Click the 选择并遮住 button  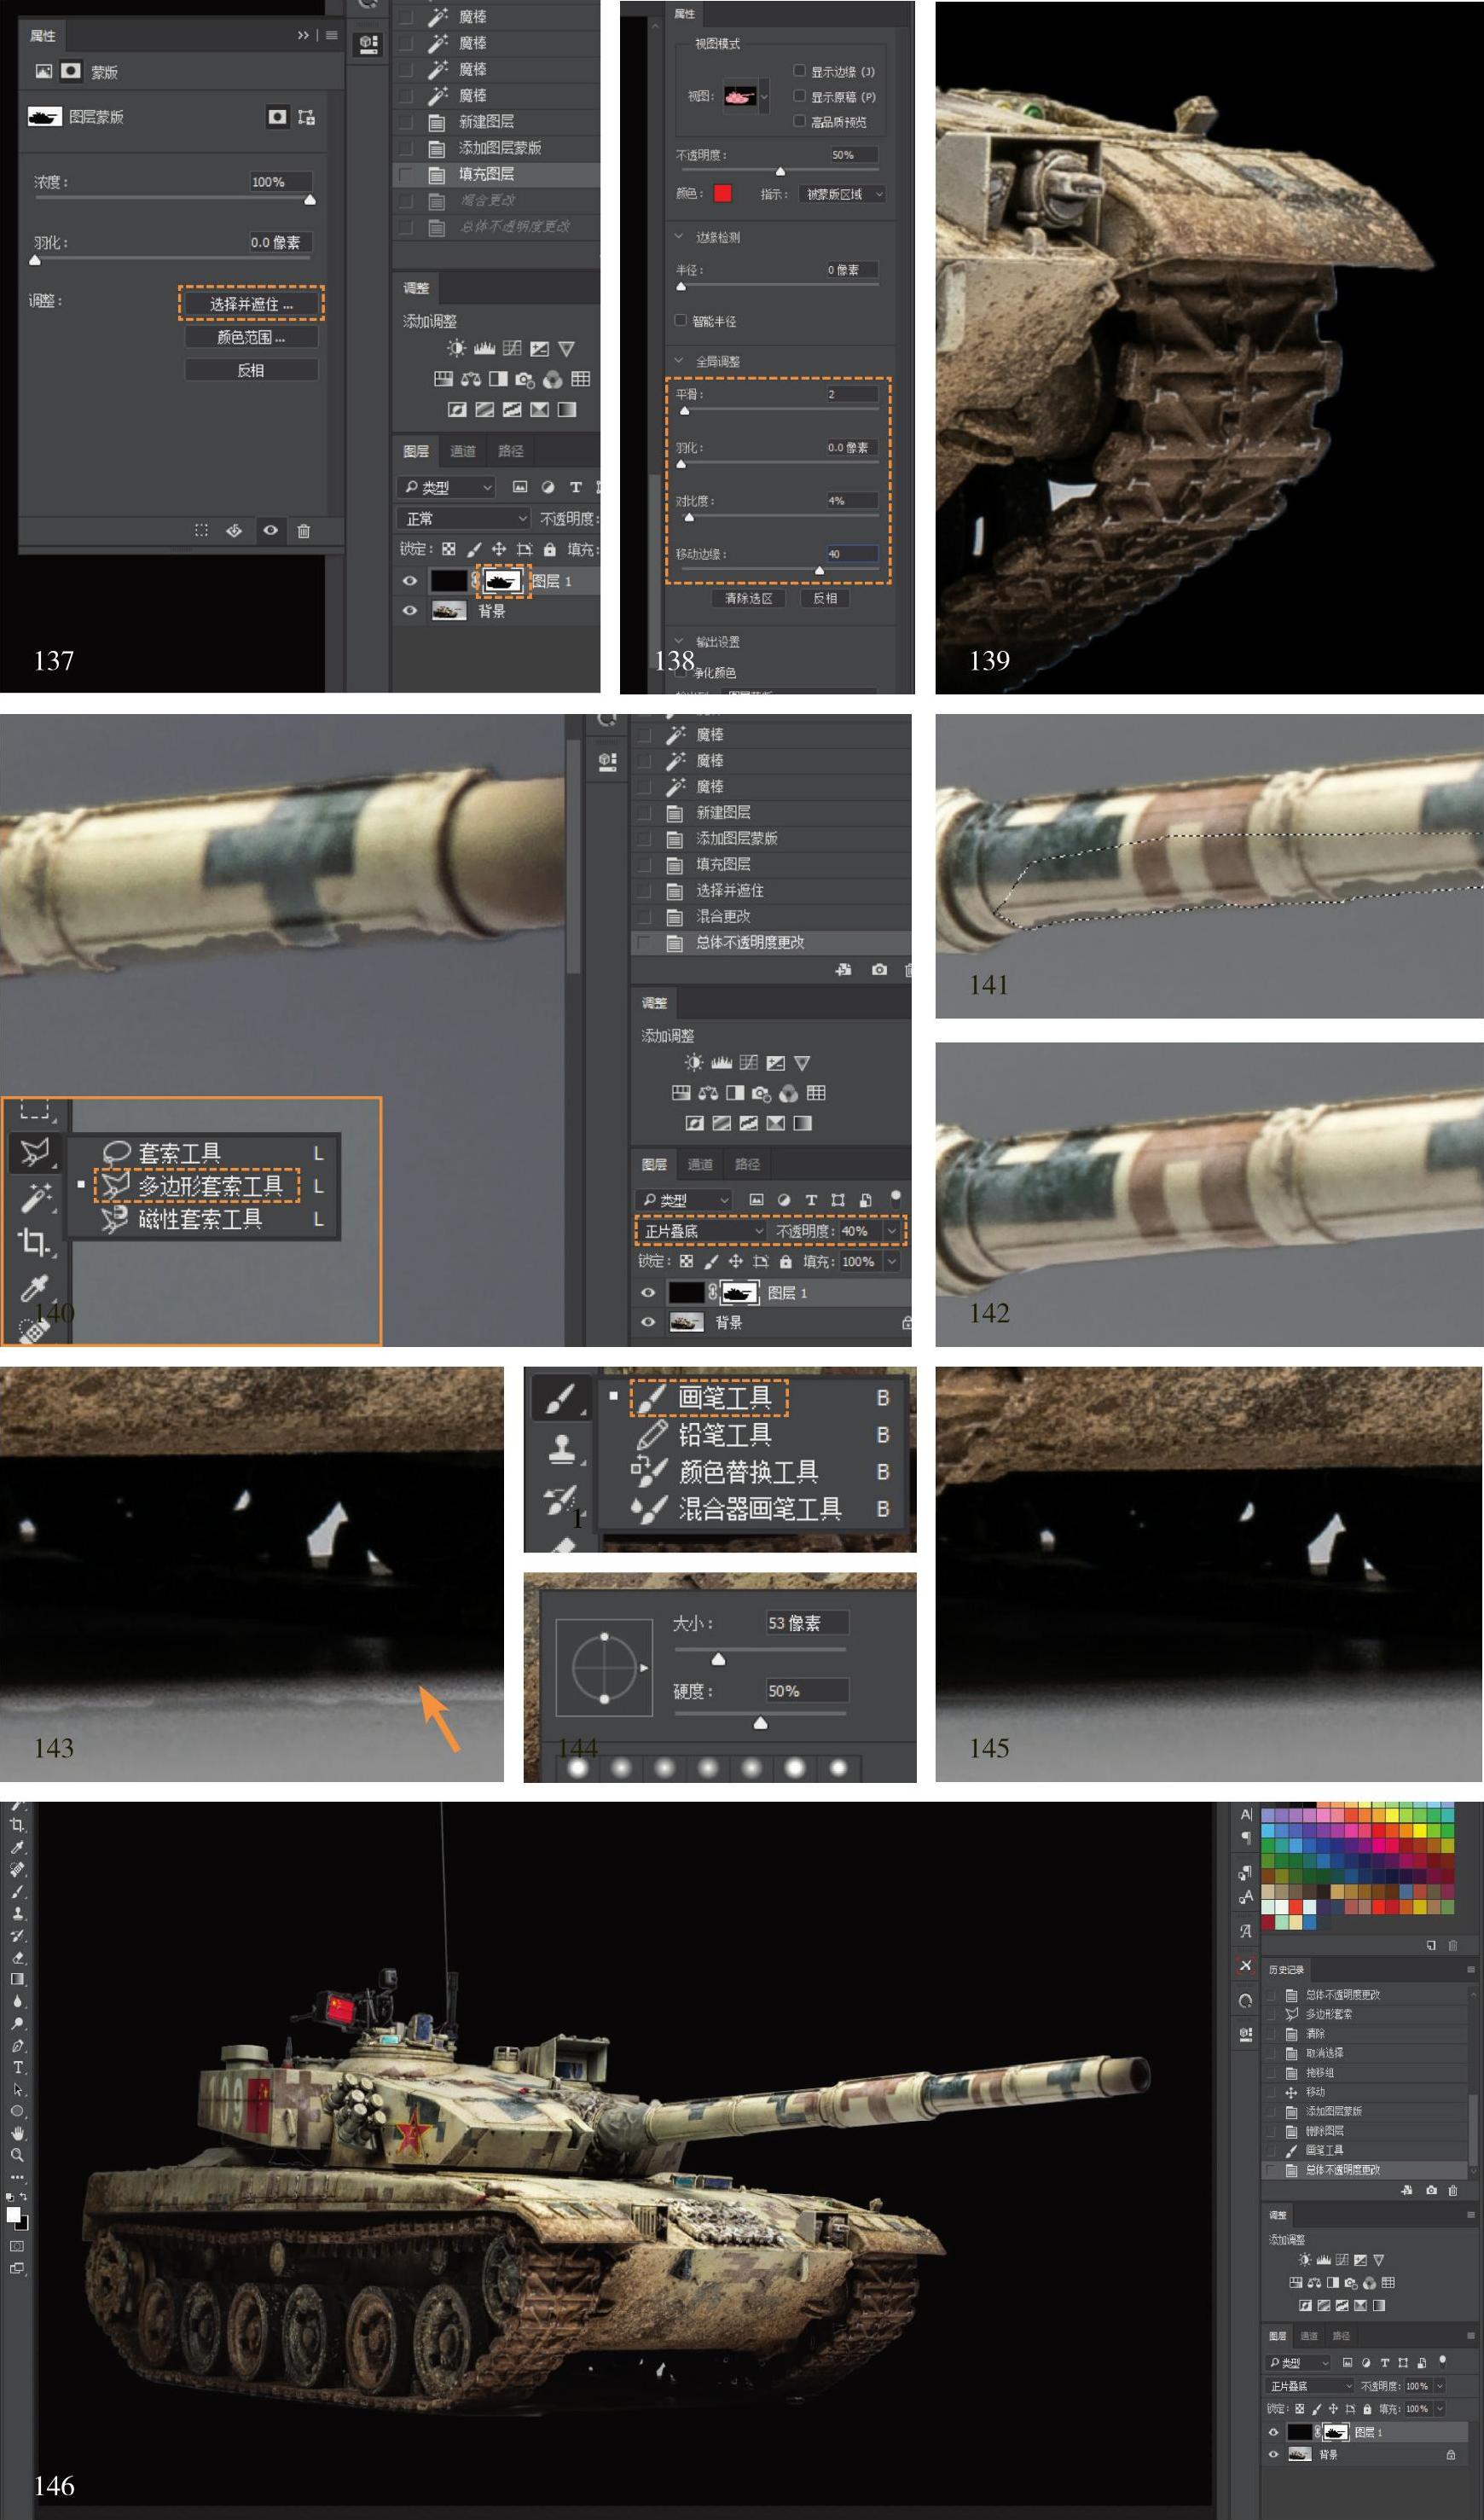[251, 303]
